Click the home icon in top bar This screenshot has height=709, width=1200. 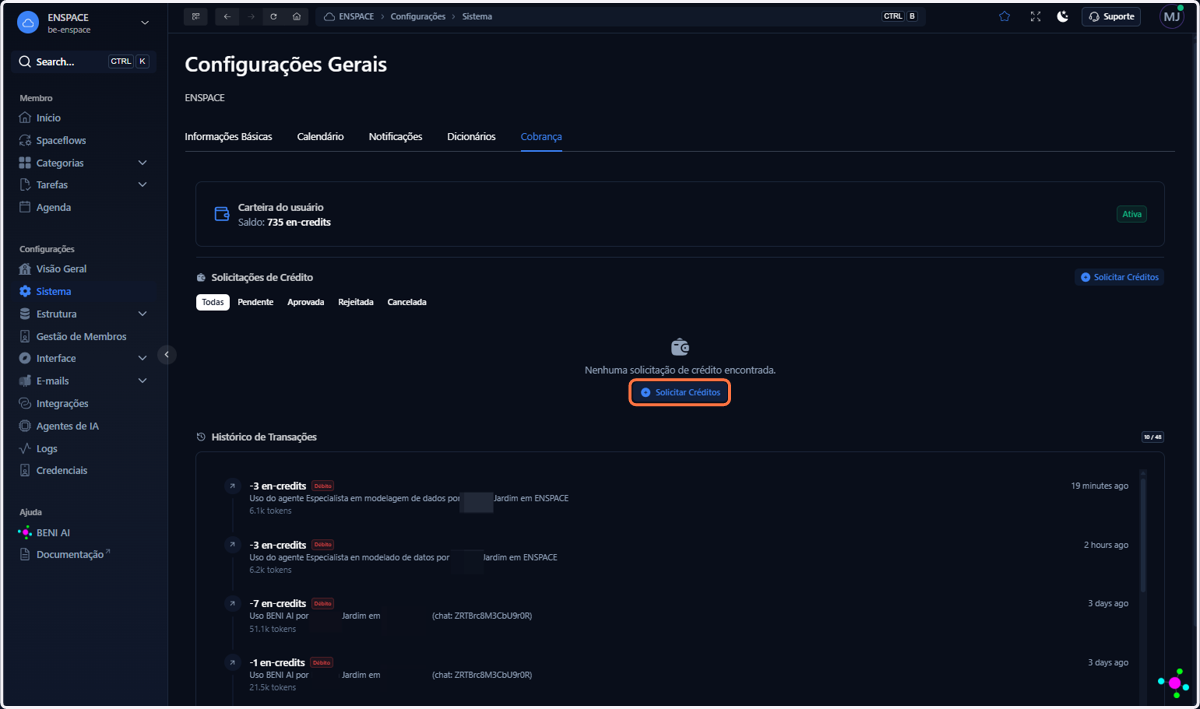click(x=296, y=17)
